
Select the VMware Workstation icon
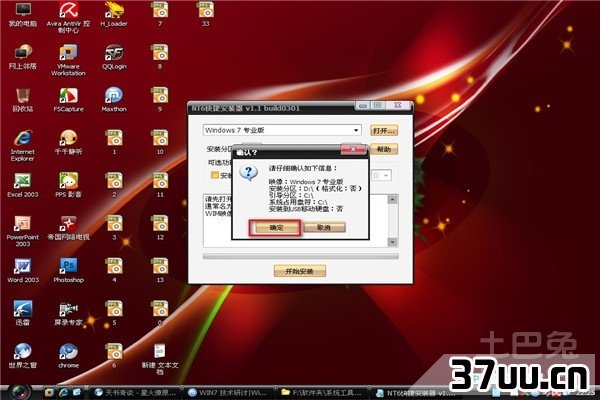68,60
